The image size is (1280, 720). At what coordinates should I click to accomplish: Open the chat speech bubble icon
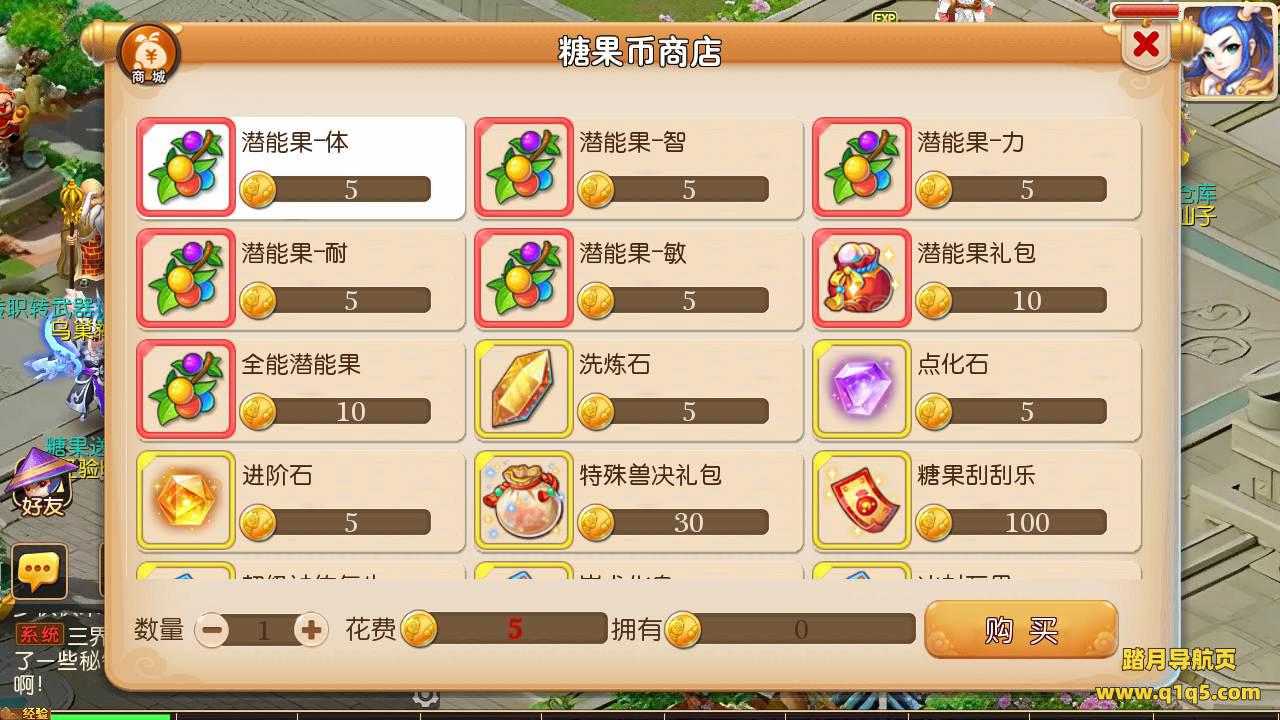tap(40, 571)
